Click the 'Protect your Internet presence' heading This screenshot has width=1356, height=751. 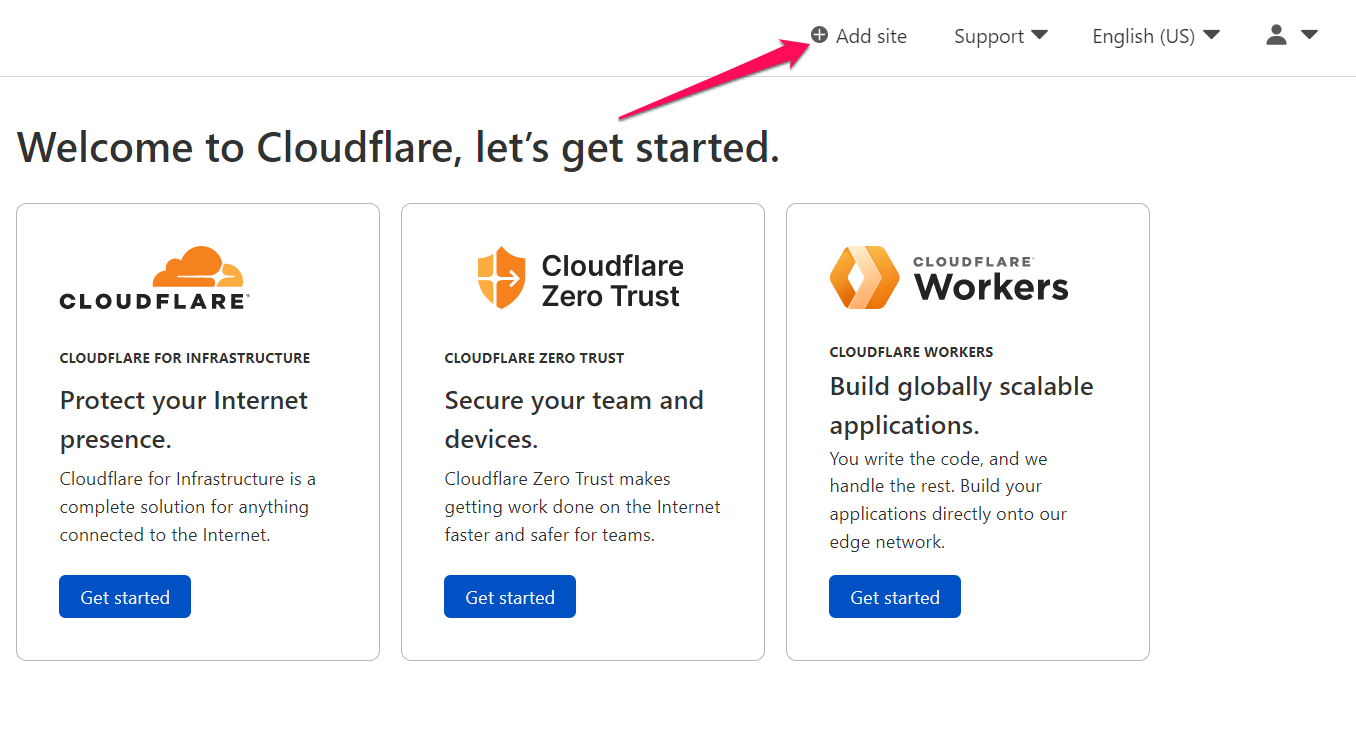coord(183,419)
